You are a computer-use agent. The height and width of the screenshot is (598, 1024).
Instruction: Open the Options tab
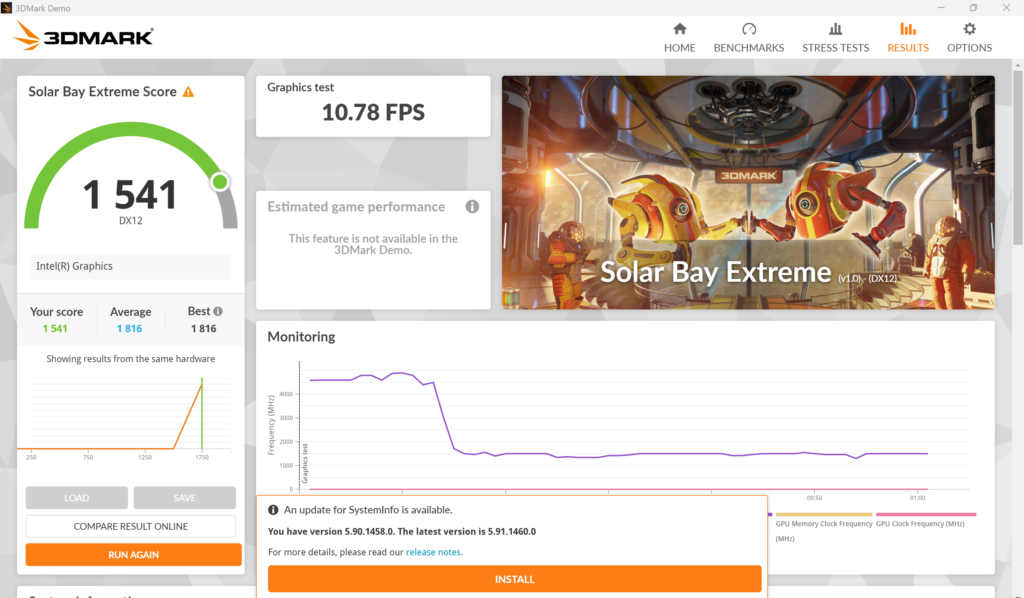click(969, 38)
